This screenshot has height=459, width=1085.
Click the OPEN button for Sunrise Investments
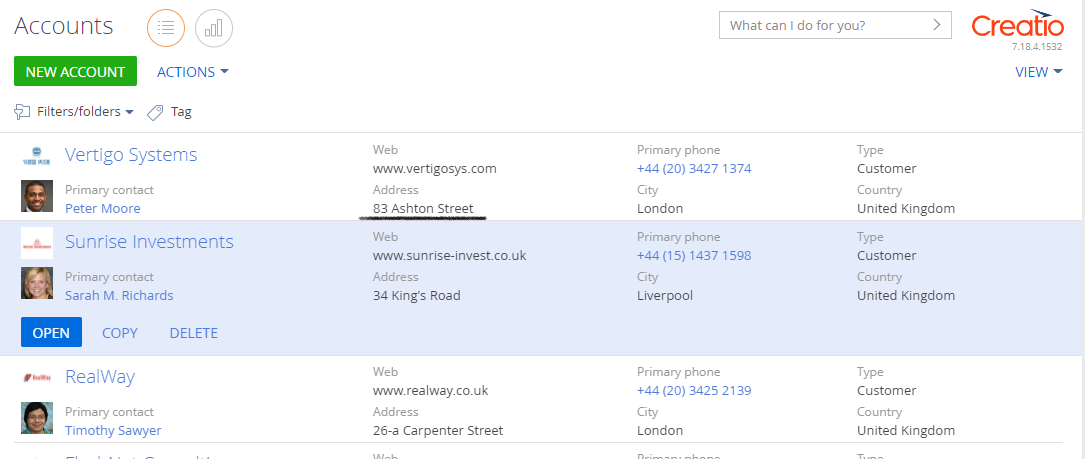tap(51, 332)
